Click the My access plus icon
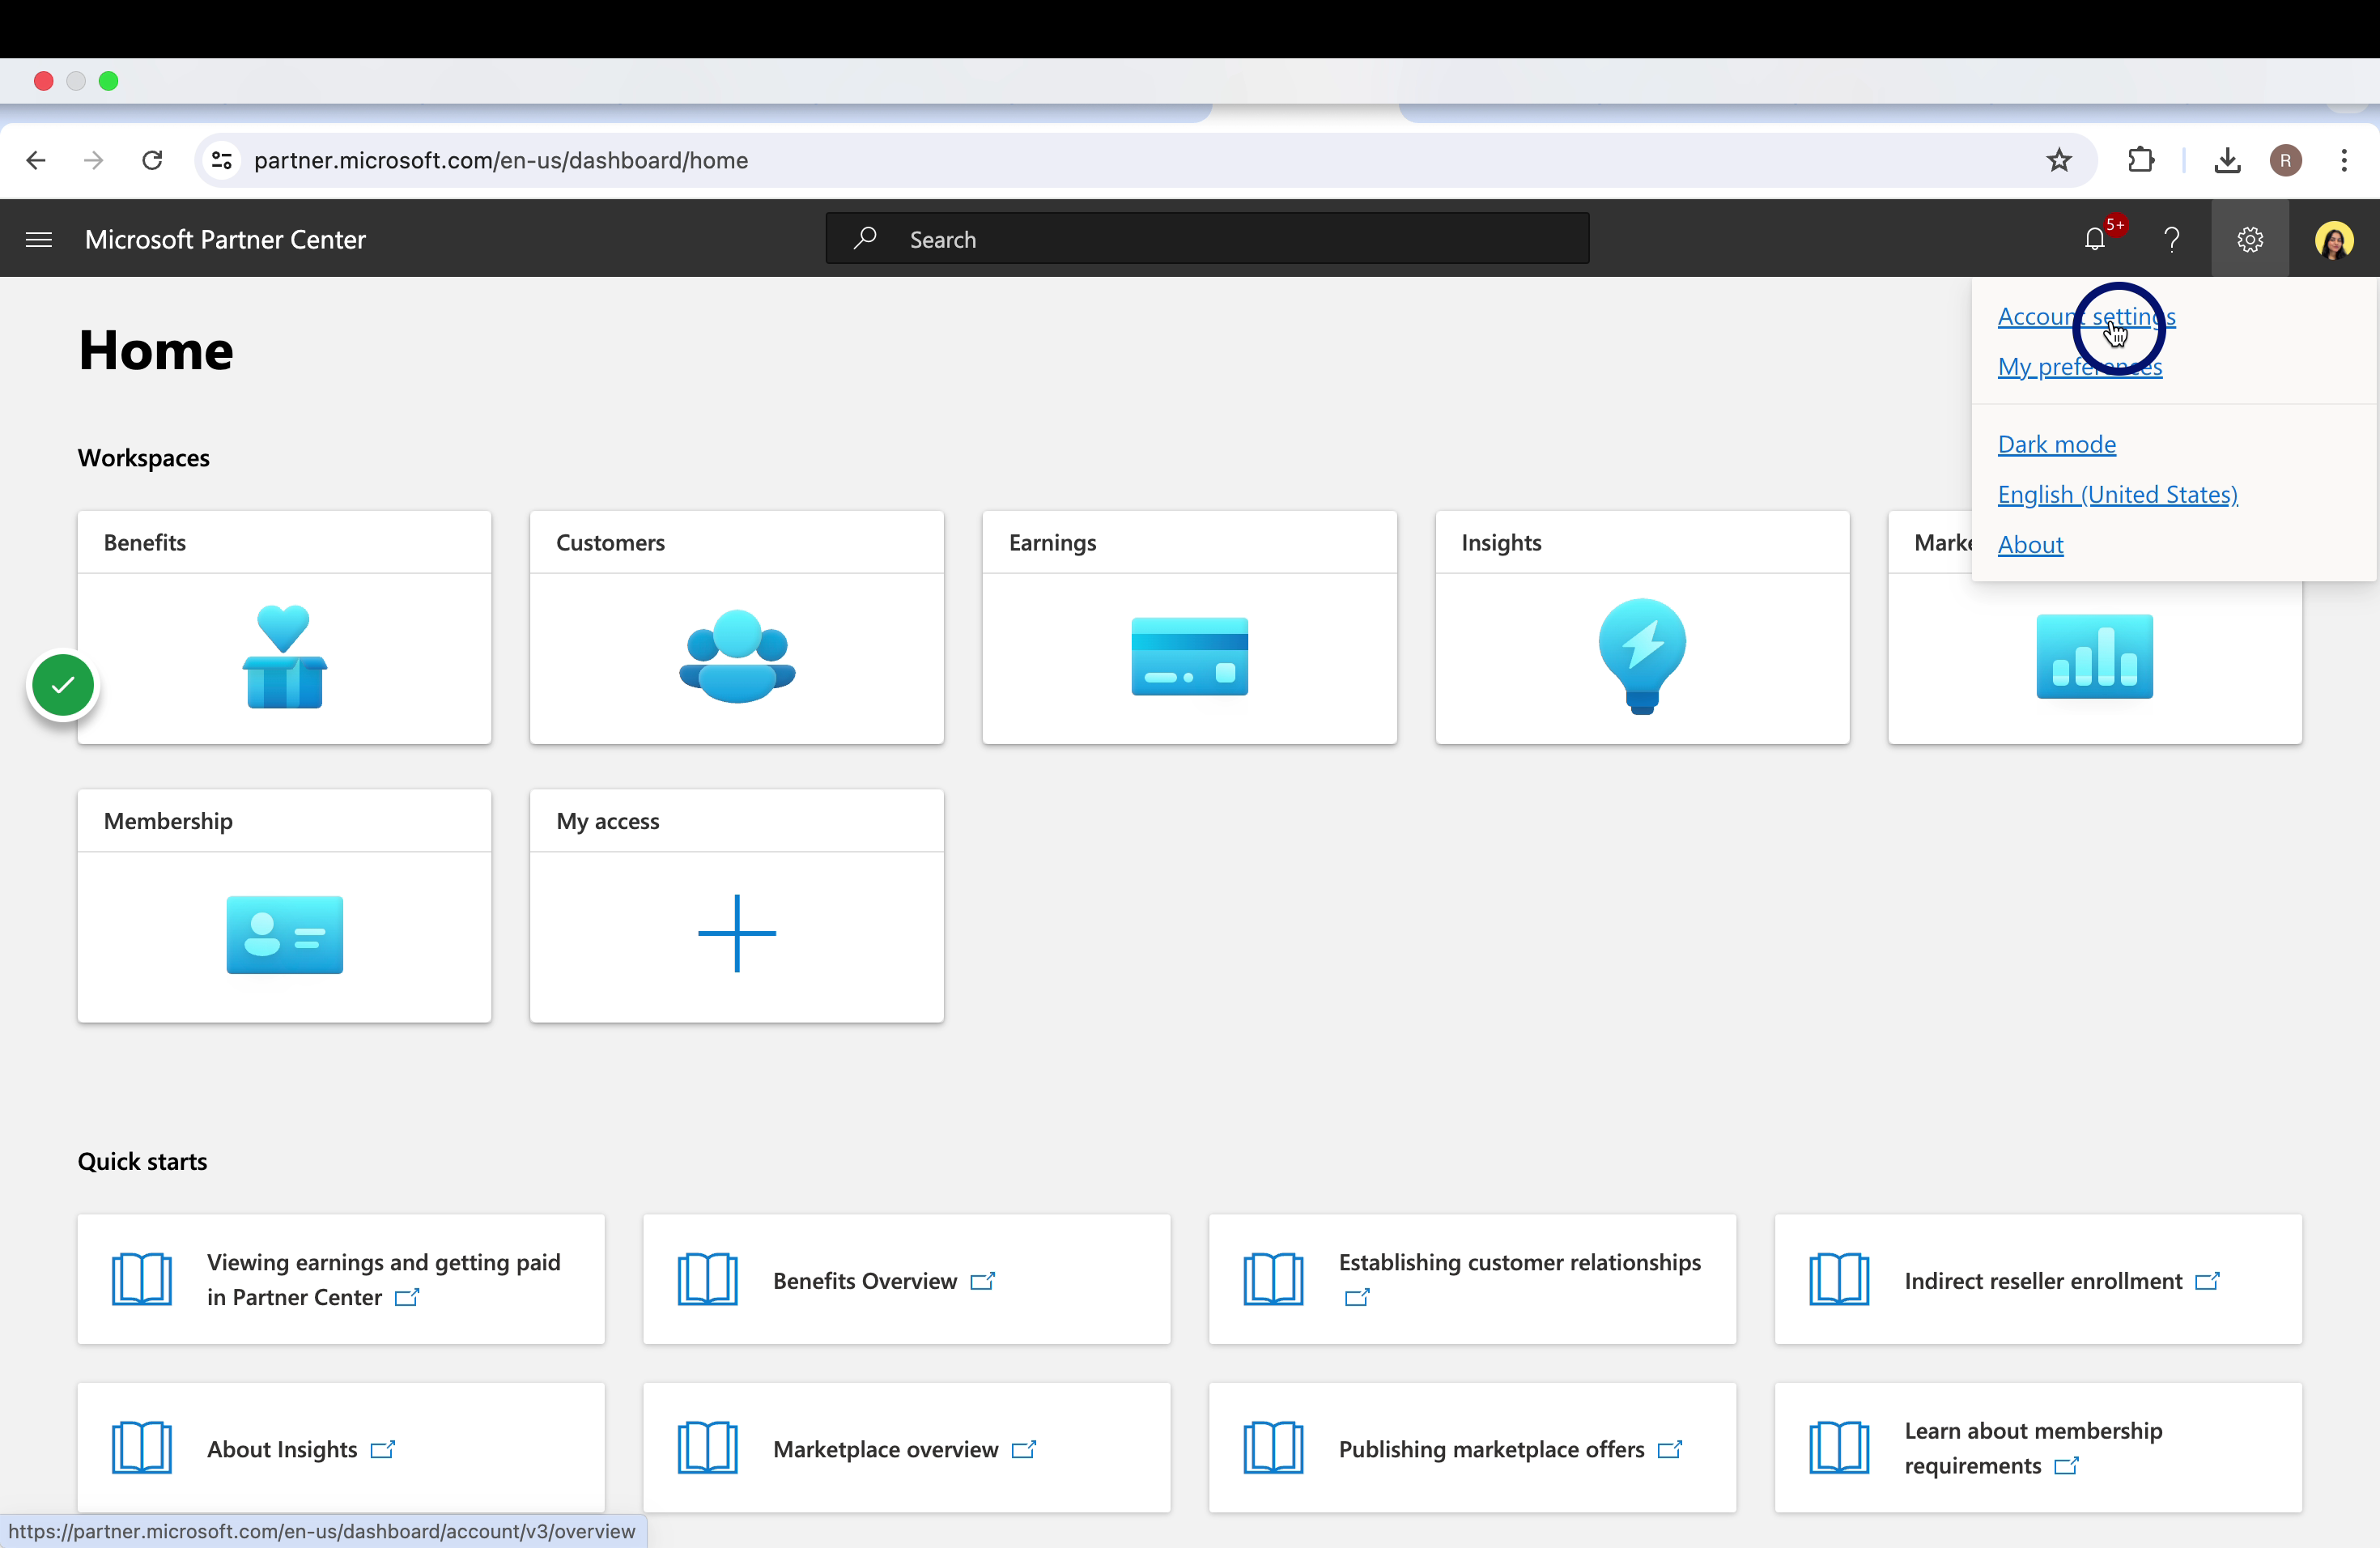Image resolution: width=2380 pixels, height=1548 pixels. [737, 933]
